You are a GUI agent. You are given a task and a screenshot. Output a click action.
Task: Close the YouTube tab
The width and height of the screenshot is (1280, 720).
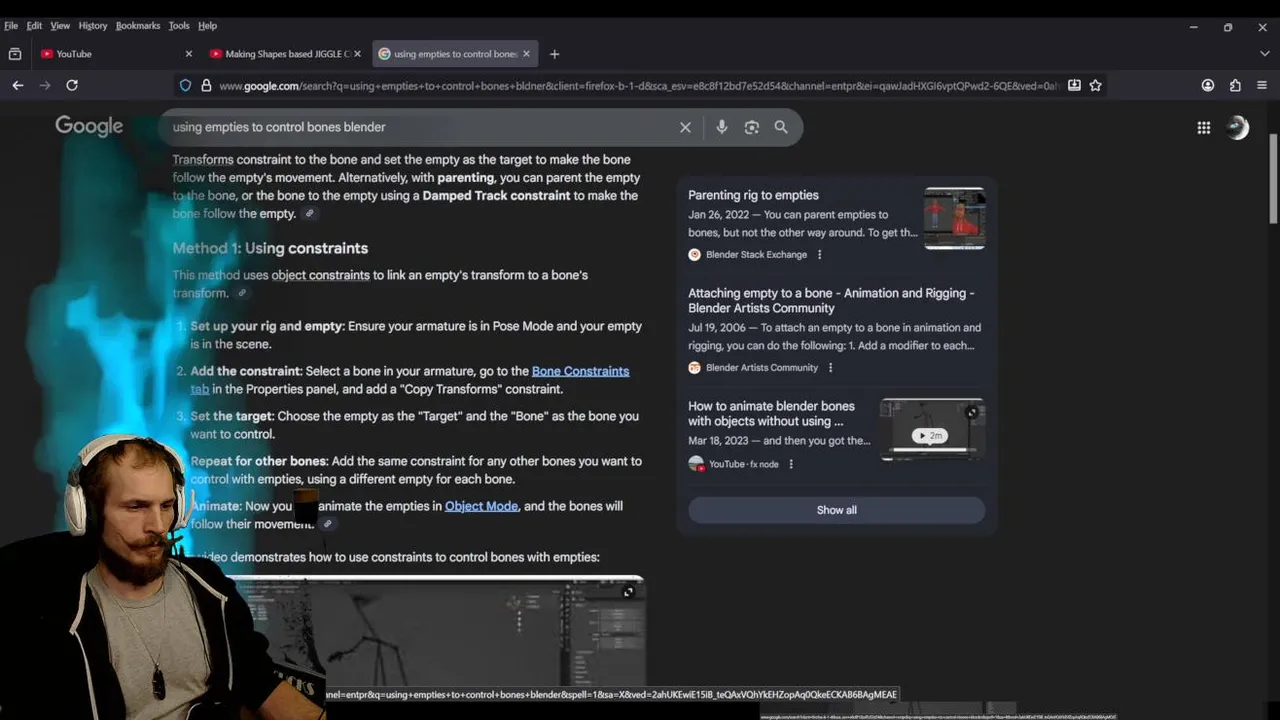(189, 54)
